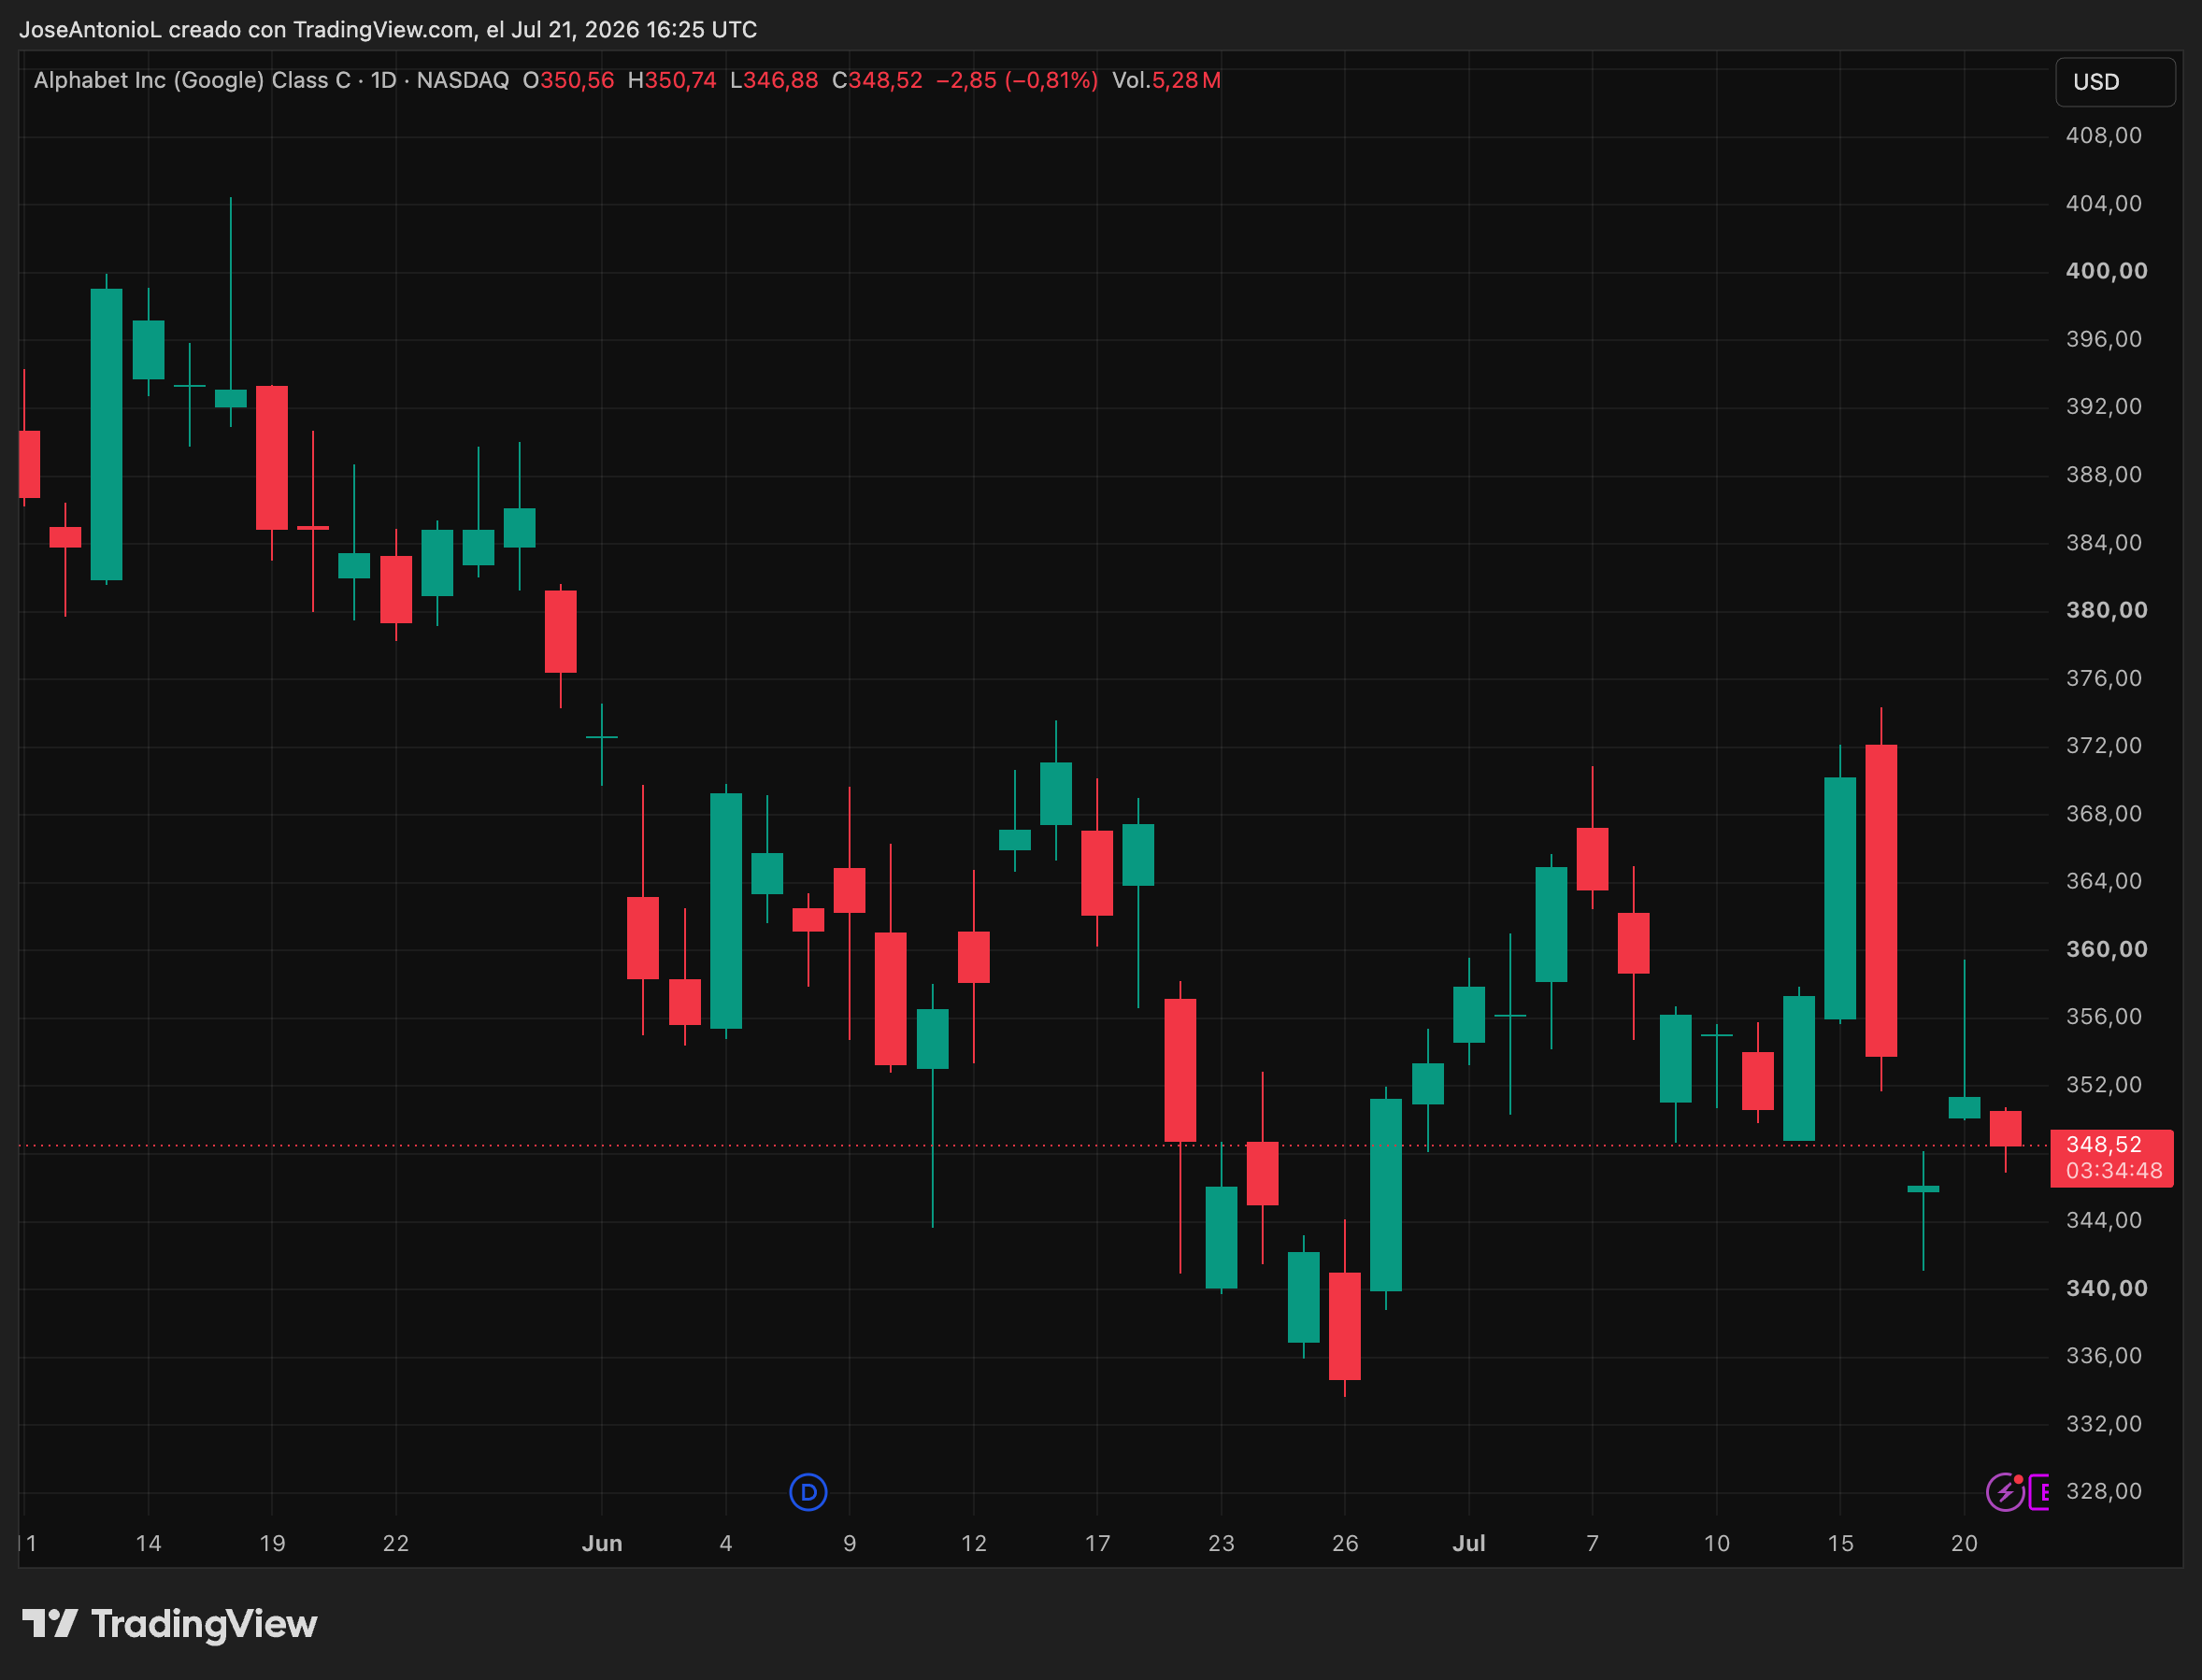Click the 26 date label on time axis
Viewport: 2202px width, 1680px height.
[1345, 1543]
